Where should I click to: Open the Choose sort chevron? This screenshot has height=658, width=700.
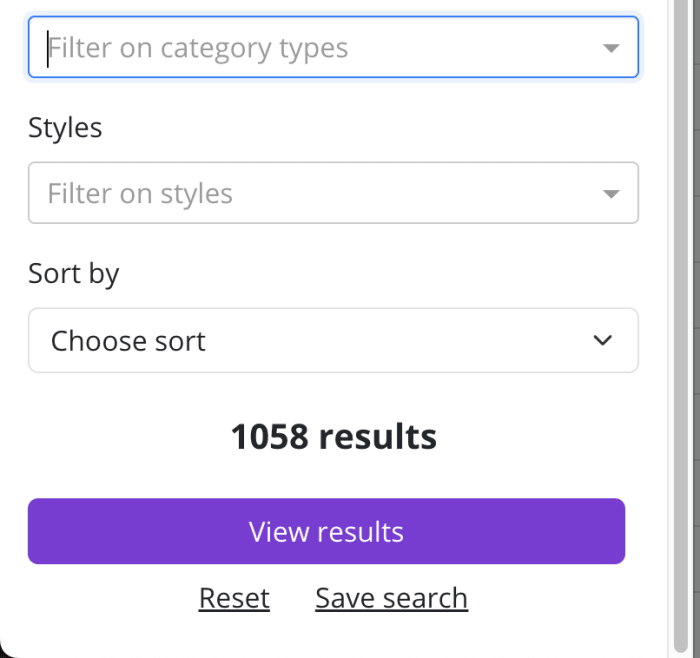(x=602, y=341)
